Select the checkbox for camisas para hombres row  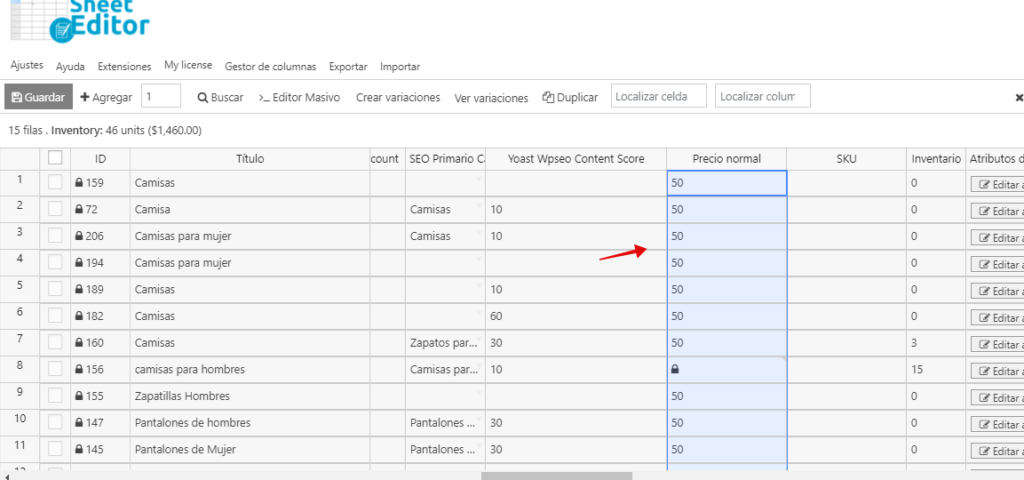(56, 369)
